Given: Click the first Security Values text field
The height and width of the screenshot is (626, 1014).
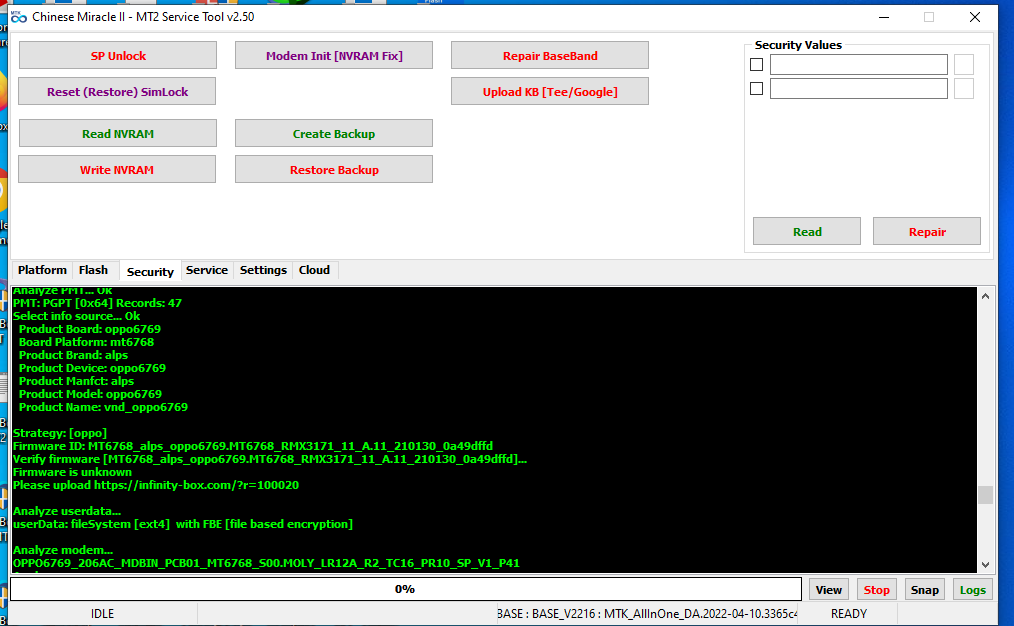Looking at the screenshot, I should coord(858,65).
